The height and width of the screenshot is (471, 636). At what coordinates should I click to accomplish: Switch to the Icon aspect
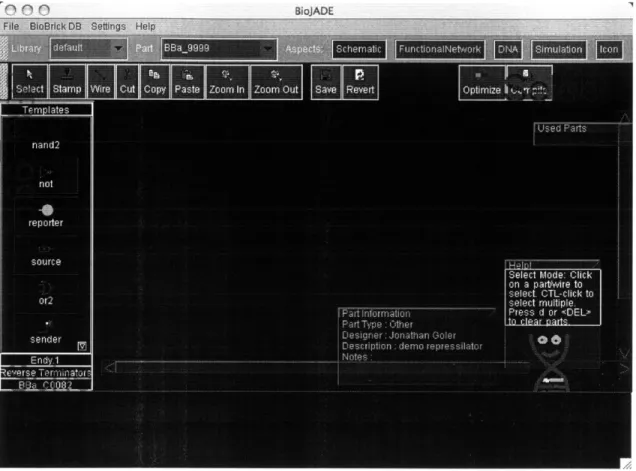coord(609,49)
